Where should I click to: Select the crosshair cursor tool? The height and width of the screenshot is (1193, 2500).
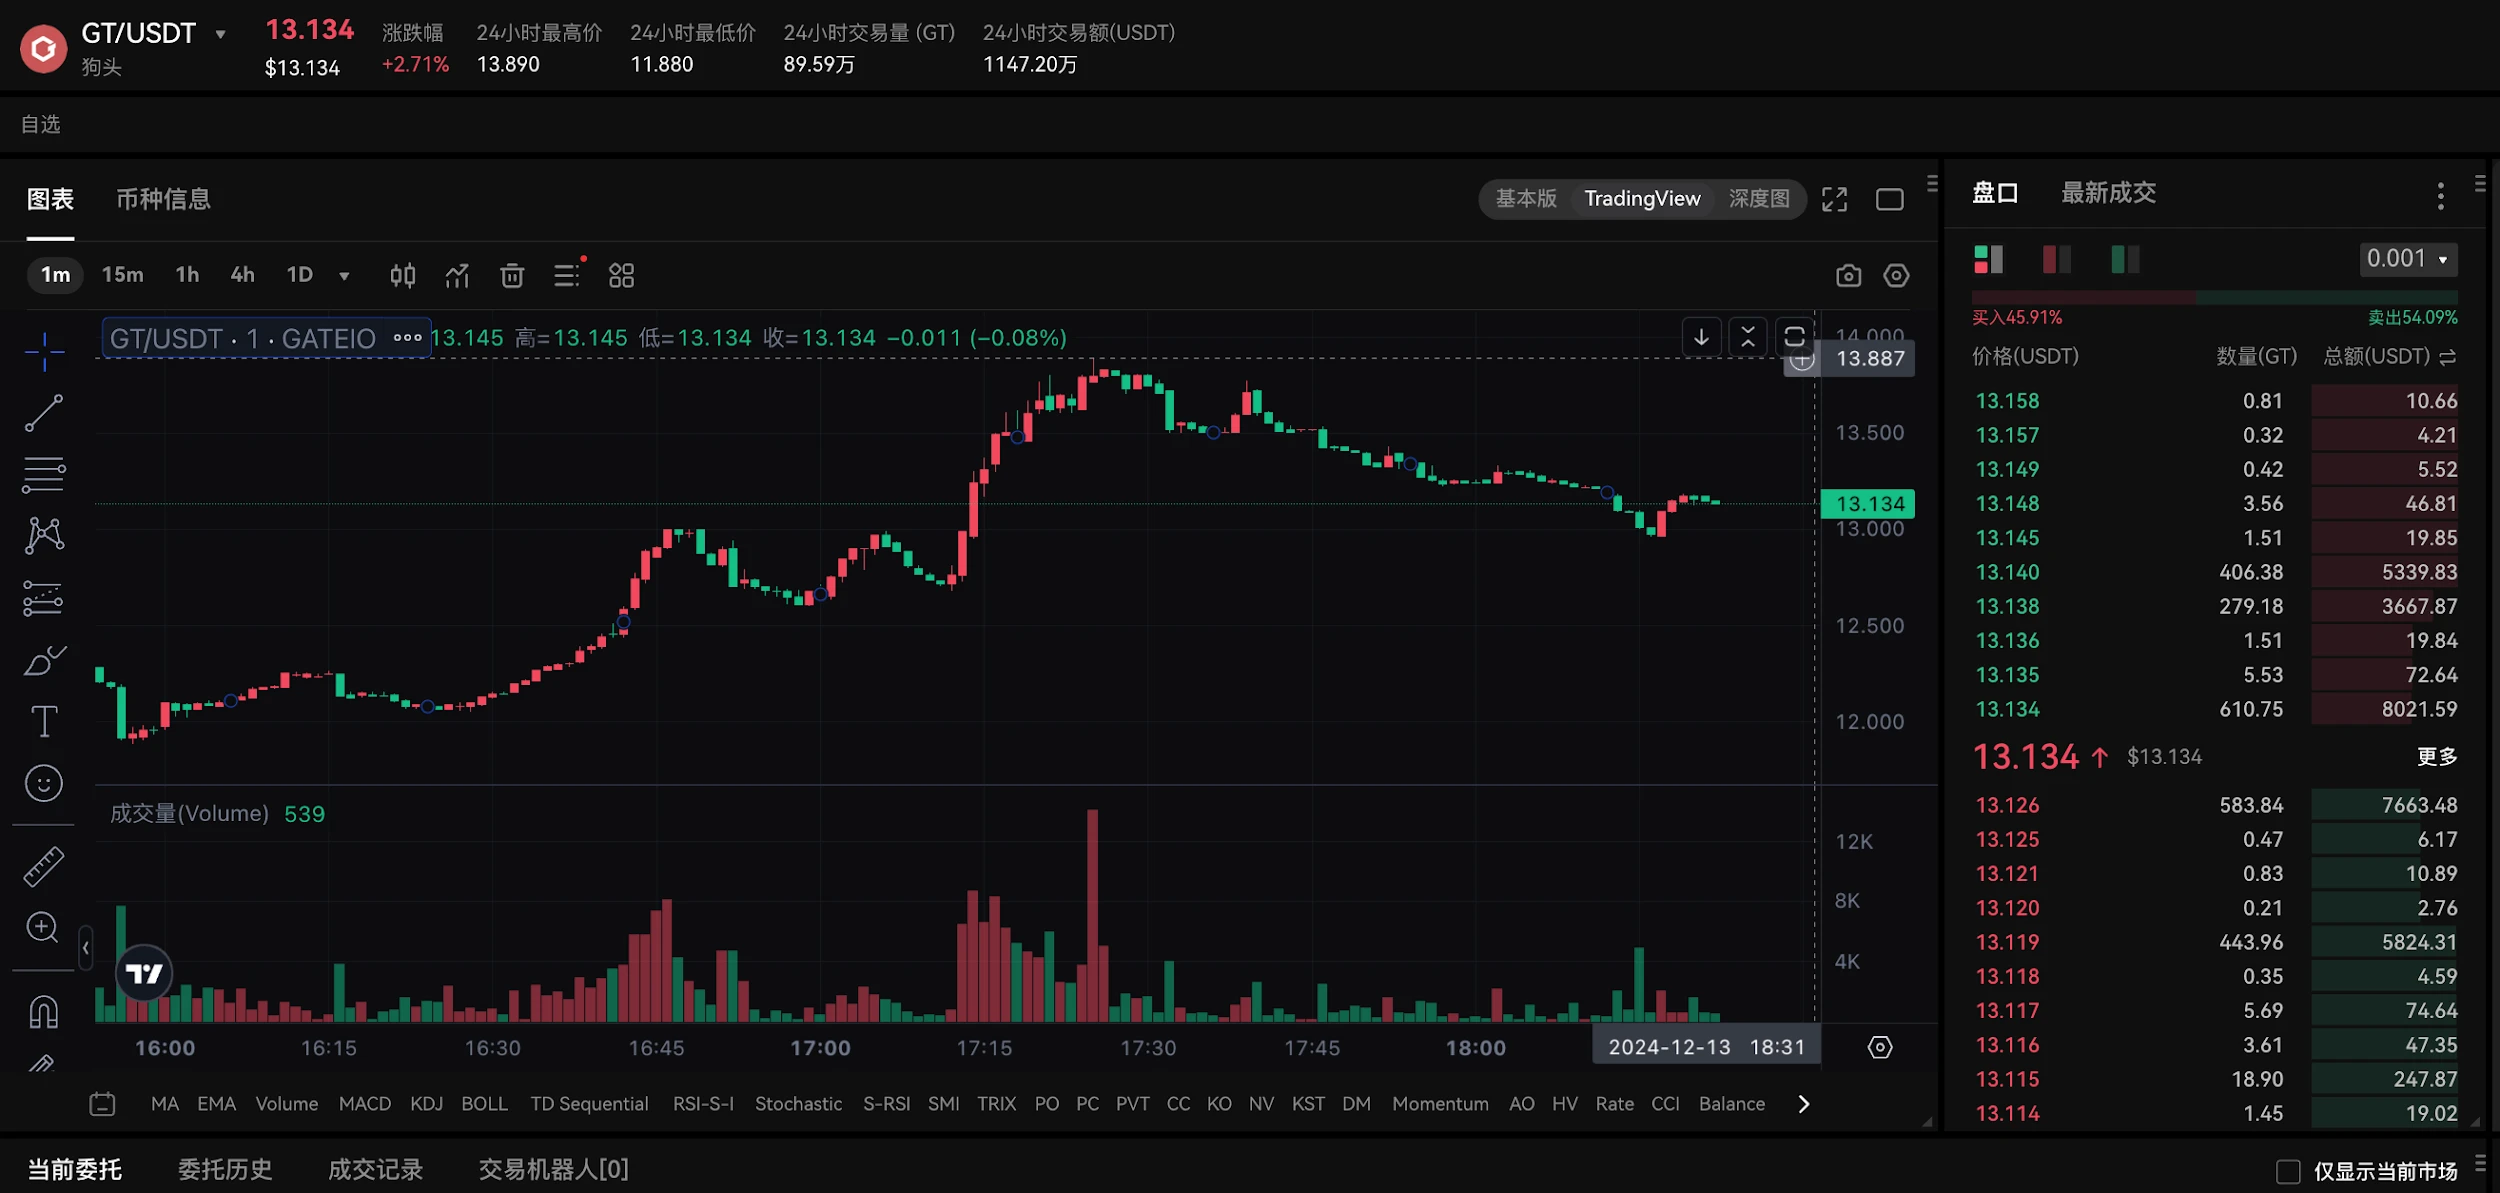click(43, 352)
